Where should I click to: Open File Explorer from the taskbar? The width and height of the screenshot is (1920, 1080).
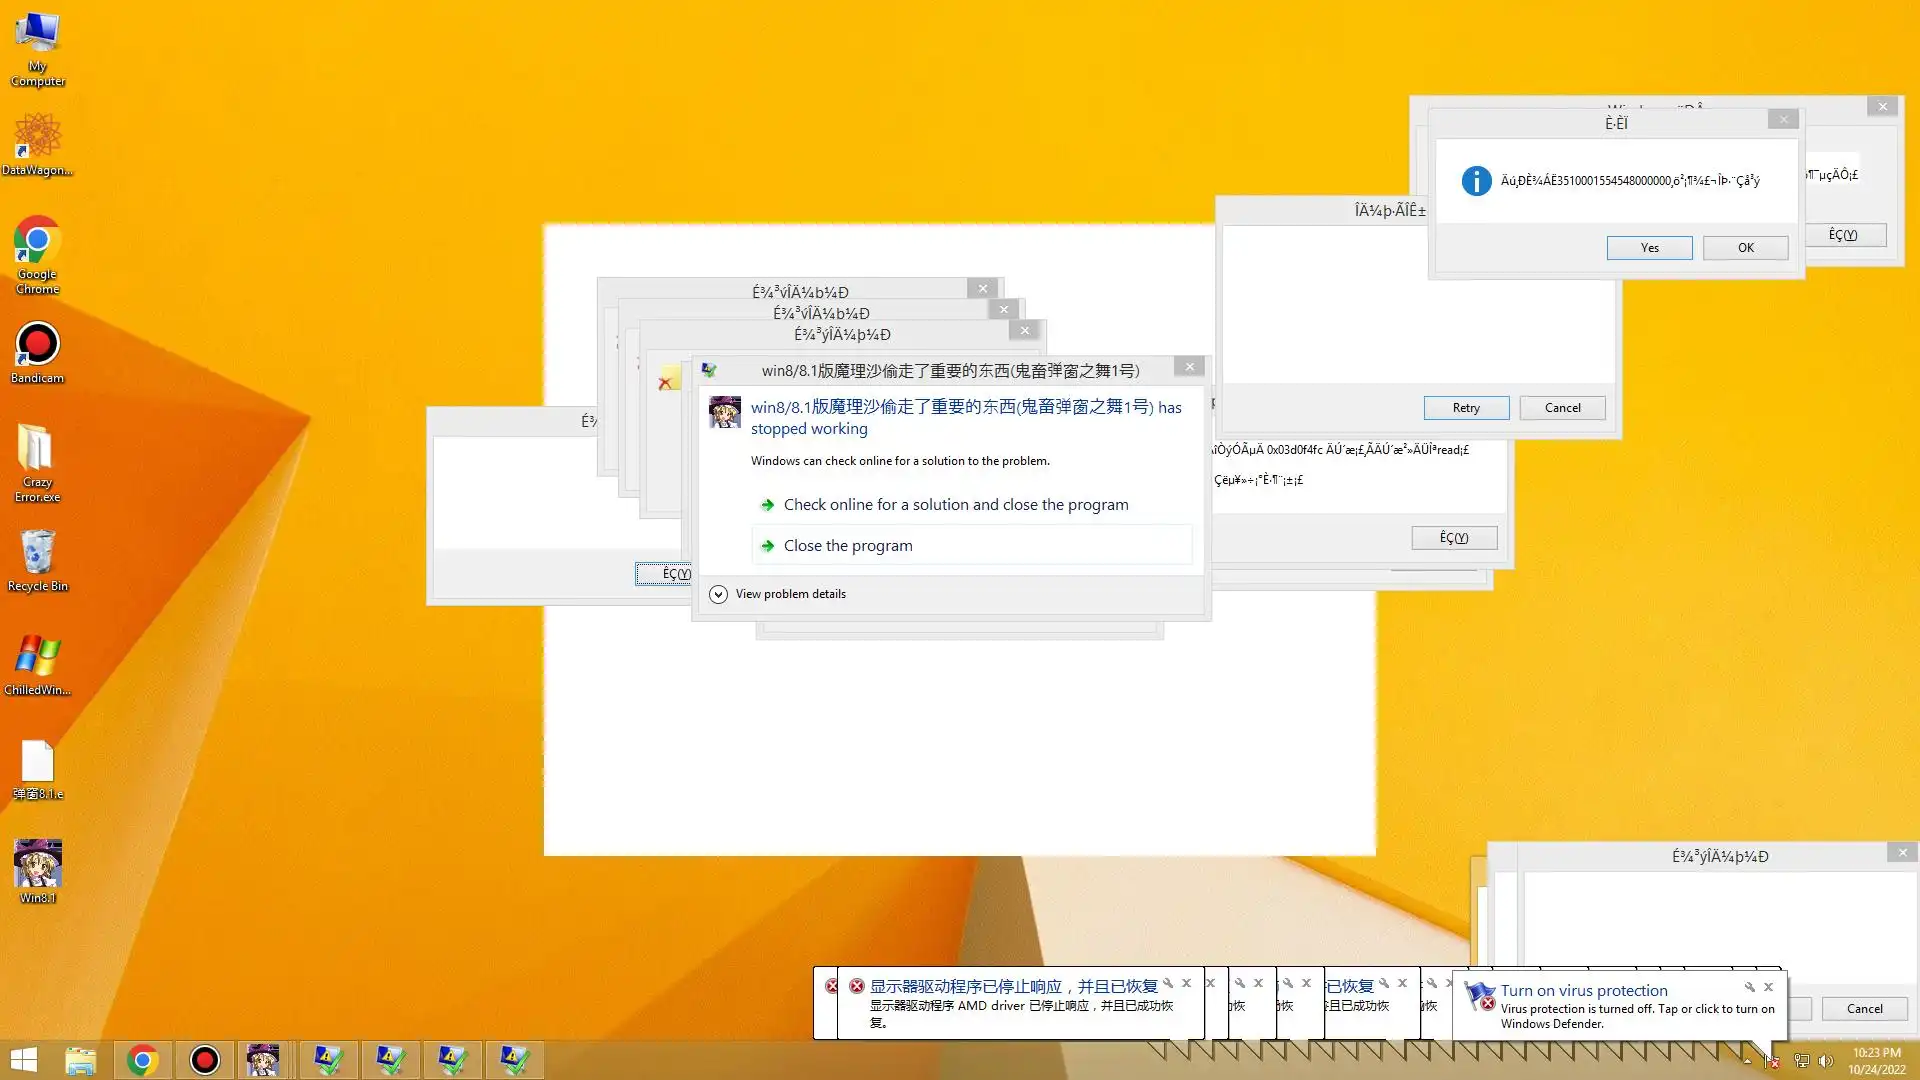coord(80,1059)
